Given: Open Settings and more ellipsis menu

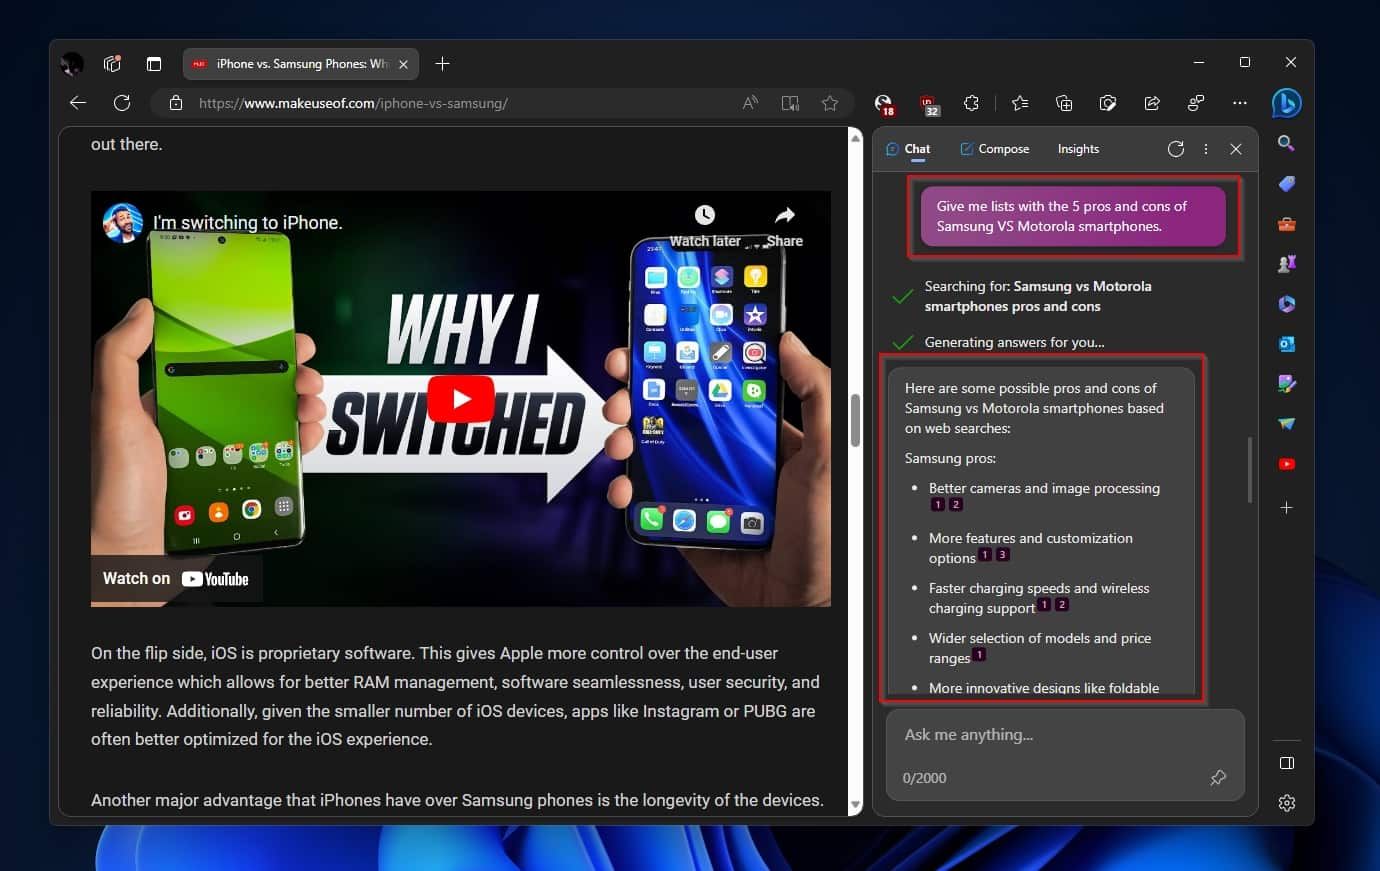Looking at the screenshot, I should click(1240, 103).
